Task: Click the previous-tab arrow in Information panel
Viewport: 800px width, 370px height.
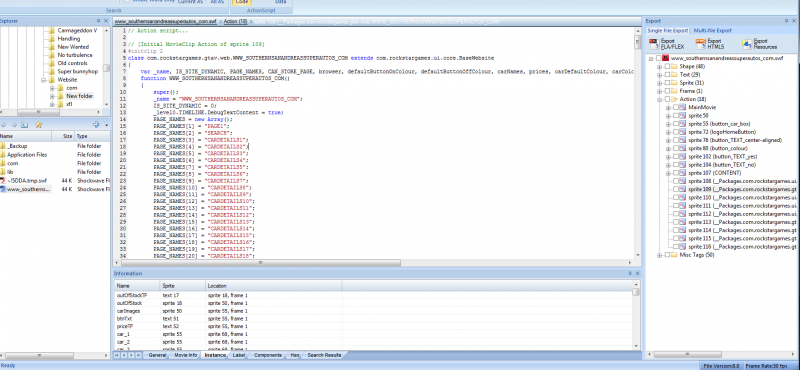Action: pyautogui.click(x=124, y=355)
